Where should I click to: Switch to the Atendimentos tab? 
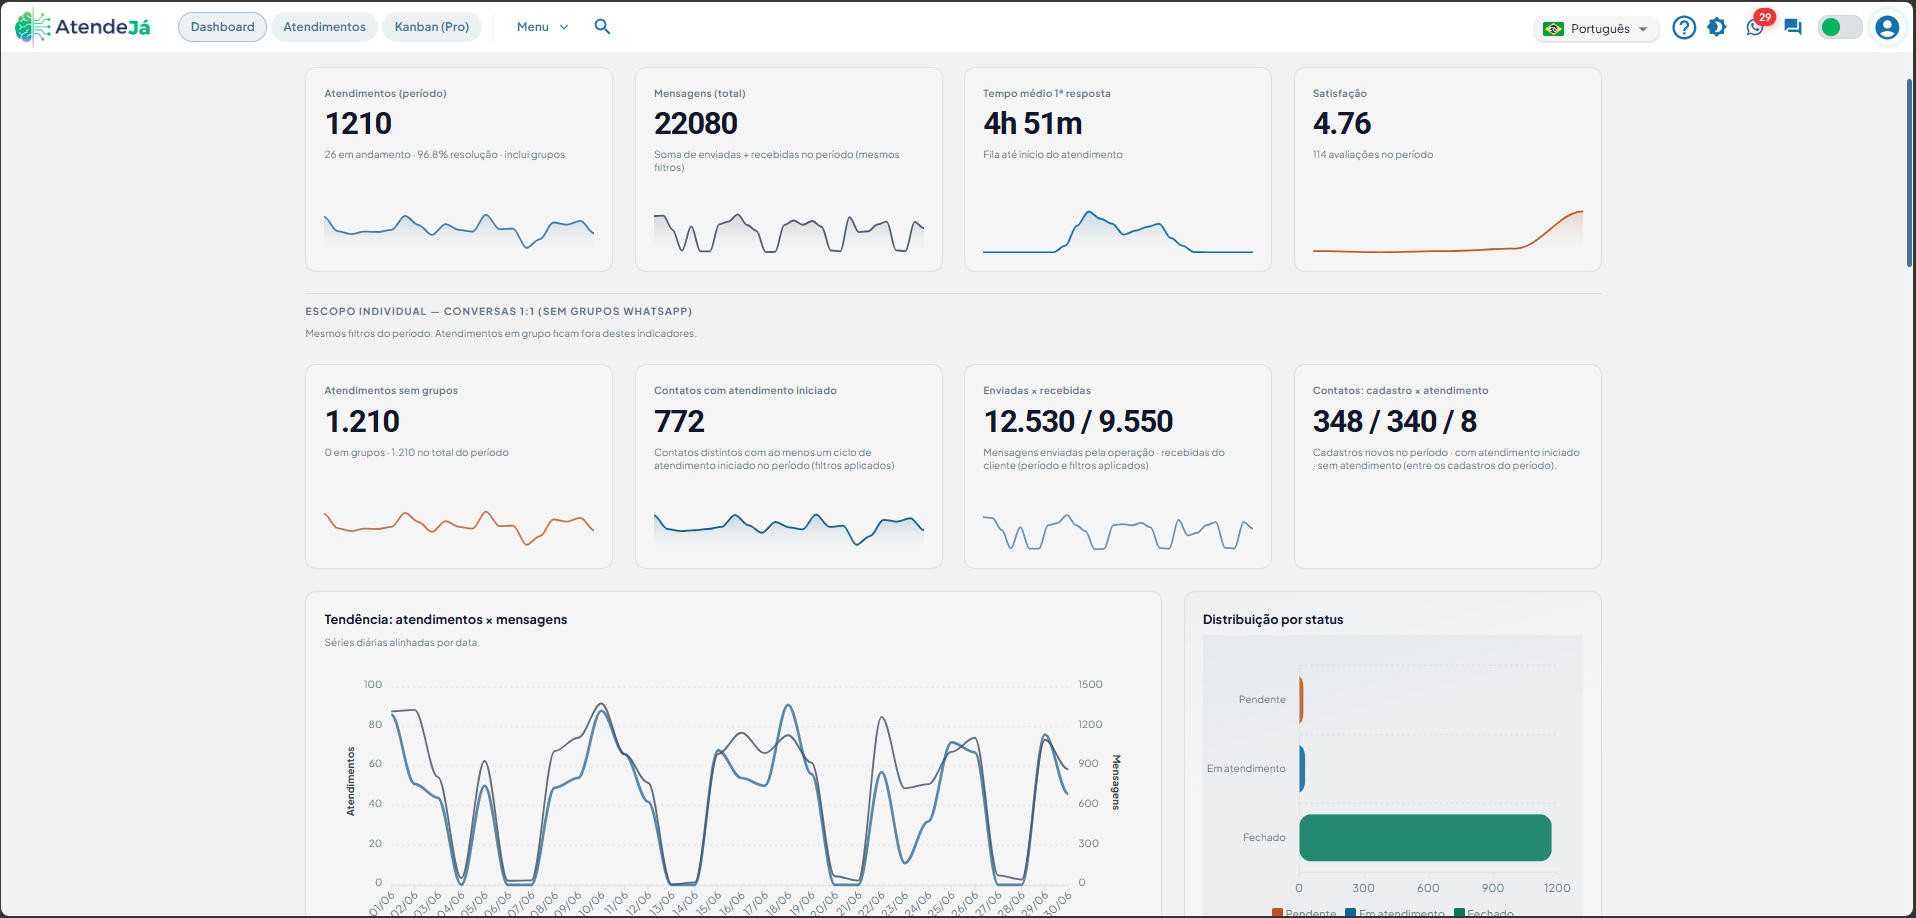(324, 27)
